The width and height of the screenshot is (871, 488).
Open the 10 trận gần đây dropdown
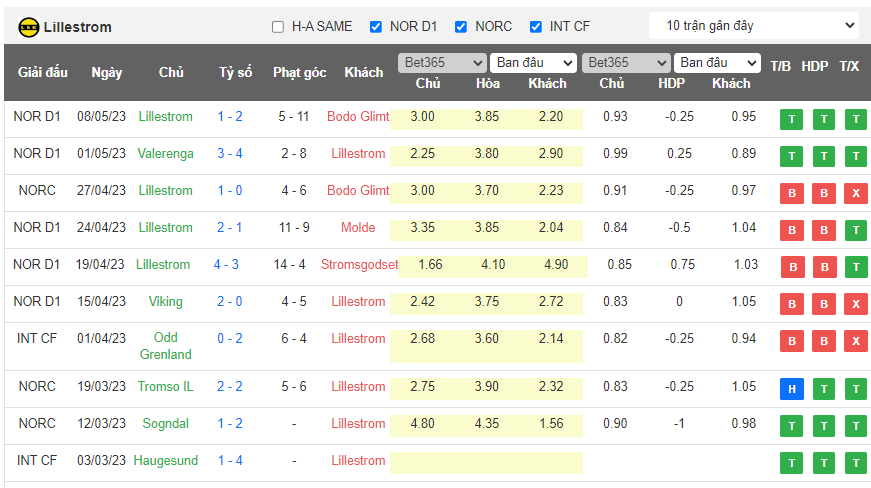753,25
